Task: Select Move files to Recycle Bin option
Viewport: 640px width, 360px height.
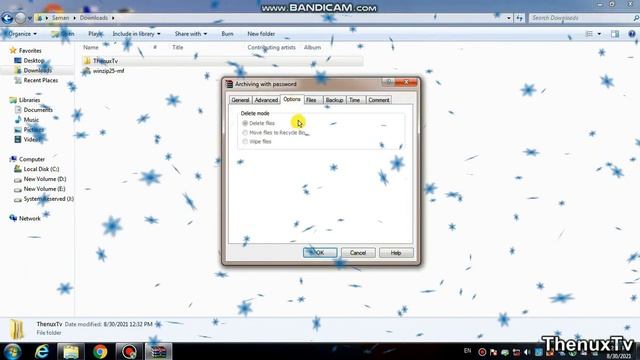Action: (245, 133)
